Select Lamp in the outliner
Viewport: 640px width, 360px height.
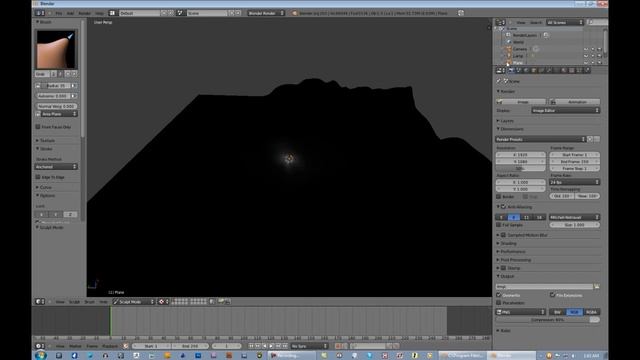coord(518,56)
